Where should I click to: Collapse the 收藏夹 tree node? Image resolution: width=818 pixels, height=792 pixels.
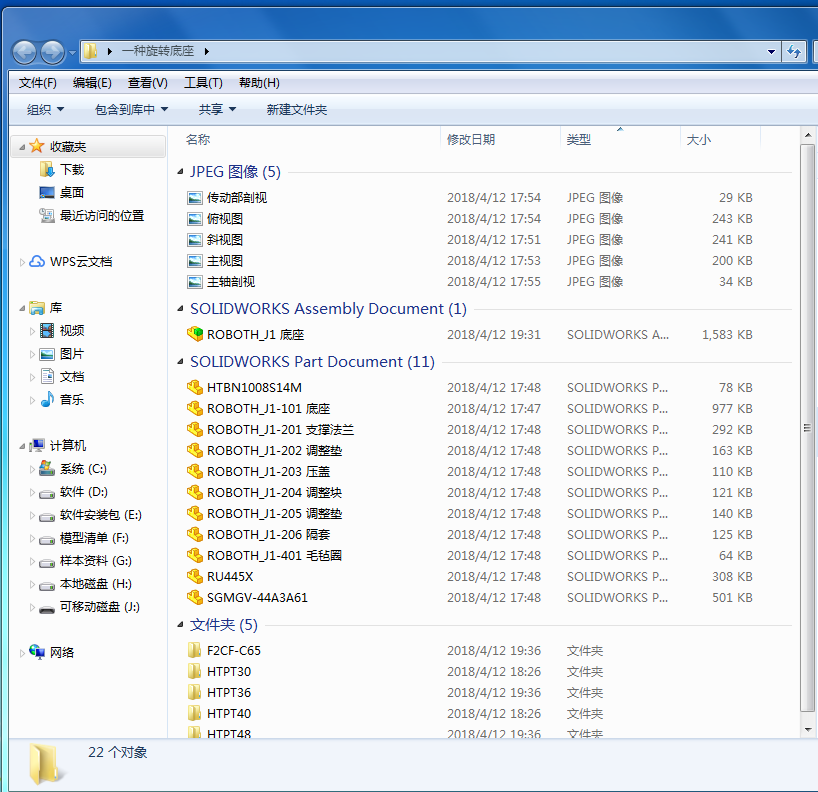tap(22, 147)
